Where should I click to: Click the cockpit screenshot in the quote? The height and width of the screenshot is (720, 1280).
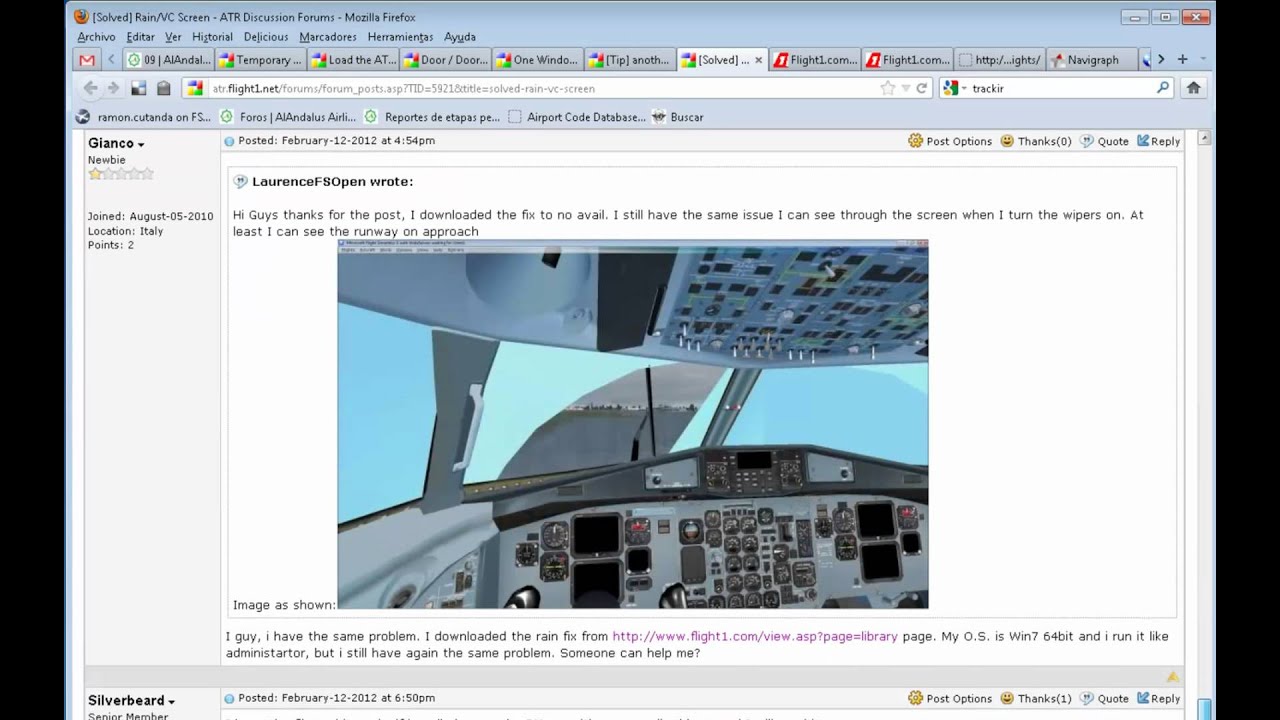[633, 424]
